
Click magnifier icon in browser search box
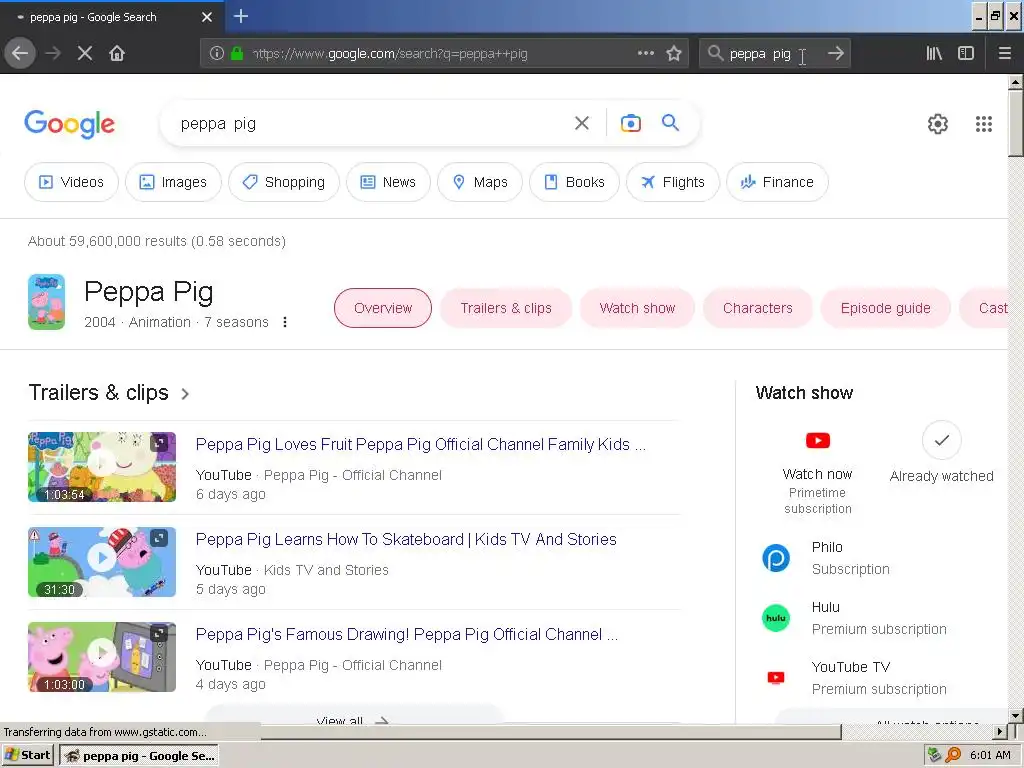[x=715, y=54]
